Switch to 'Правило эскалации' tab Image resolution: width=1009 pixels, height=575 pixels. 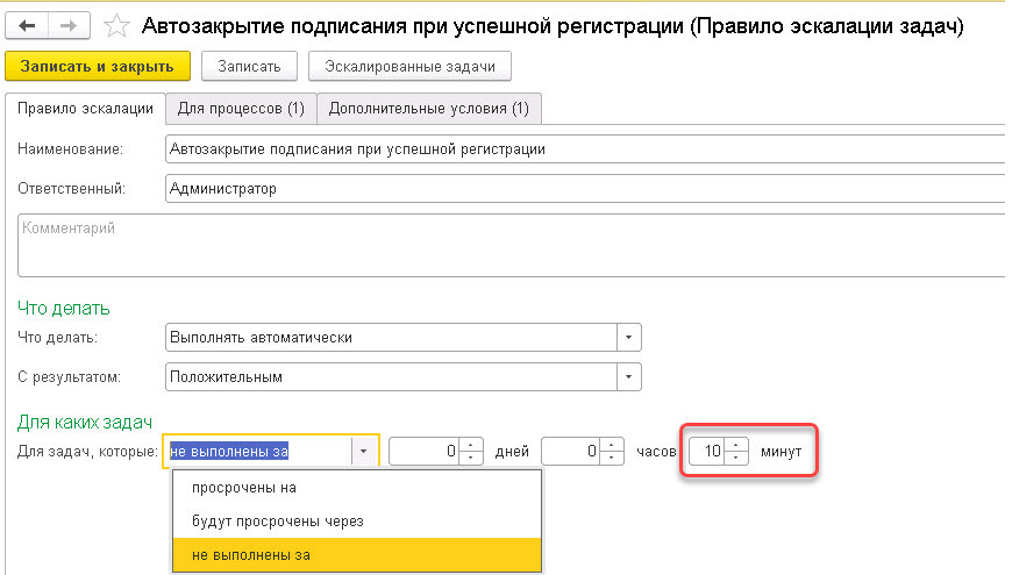coord(85,108)
